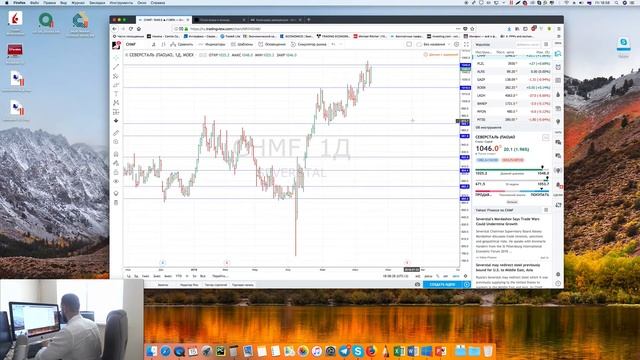Click the sell-buy technical rating gauge
Screen dimensions: 640x360
[x=512, y=192]
